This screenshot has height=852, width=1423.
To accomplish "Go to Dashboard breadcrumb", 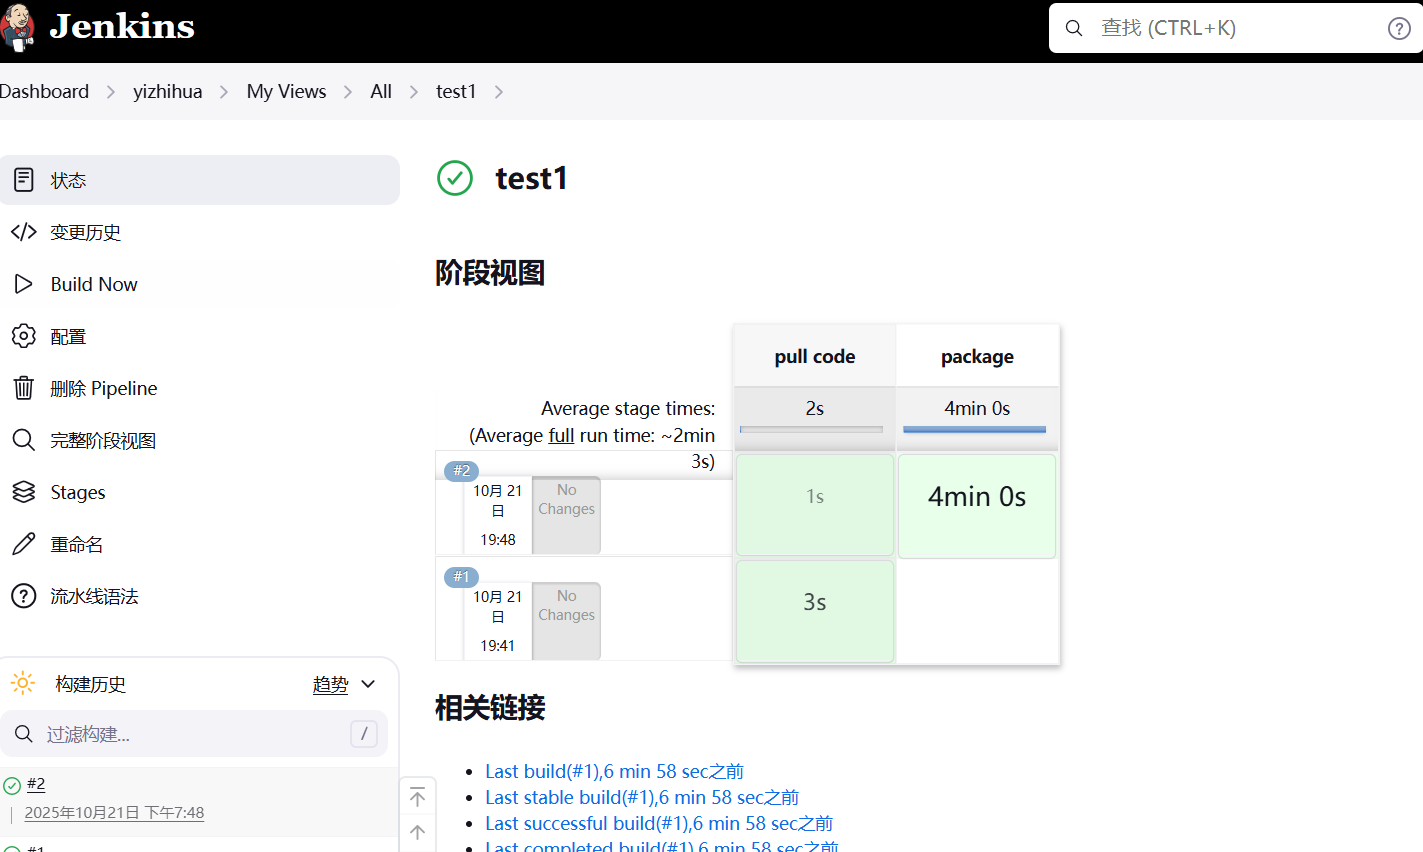I will click(44, 91).
